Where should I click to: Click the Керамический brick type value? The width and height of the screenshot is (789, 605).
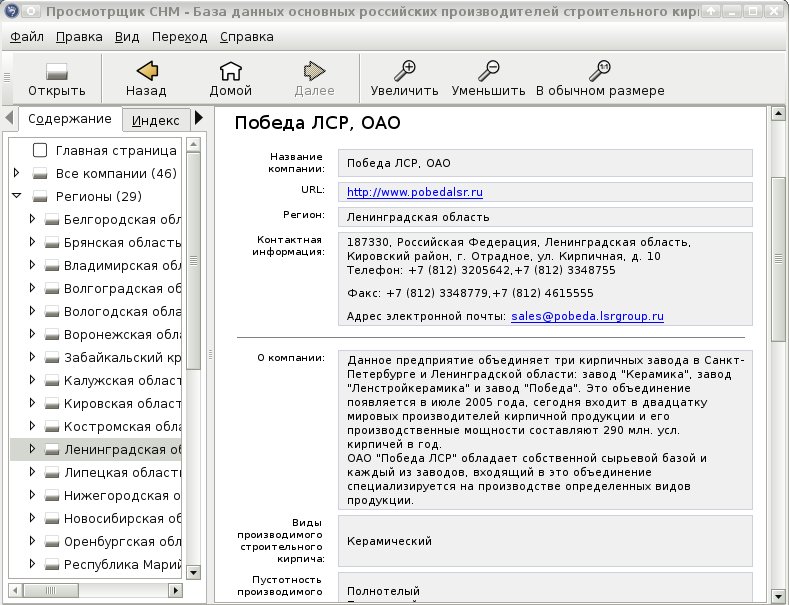click(x=389, y=541)
